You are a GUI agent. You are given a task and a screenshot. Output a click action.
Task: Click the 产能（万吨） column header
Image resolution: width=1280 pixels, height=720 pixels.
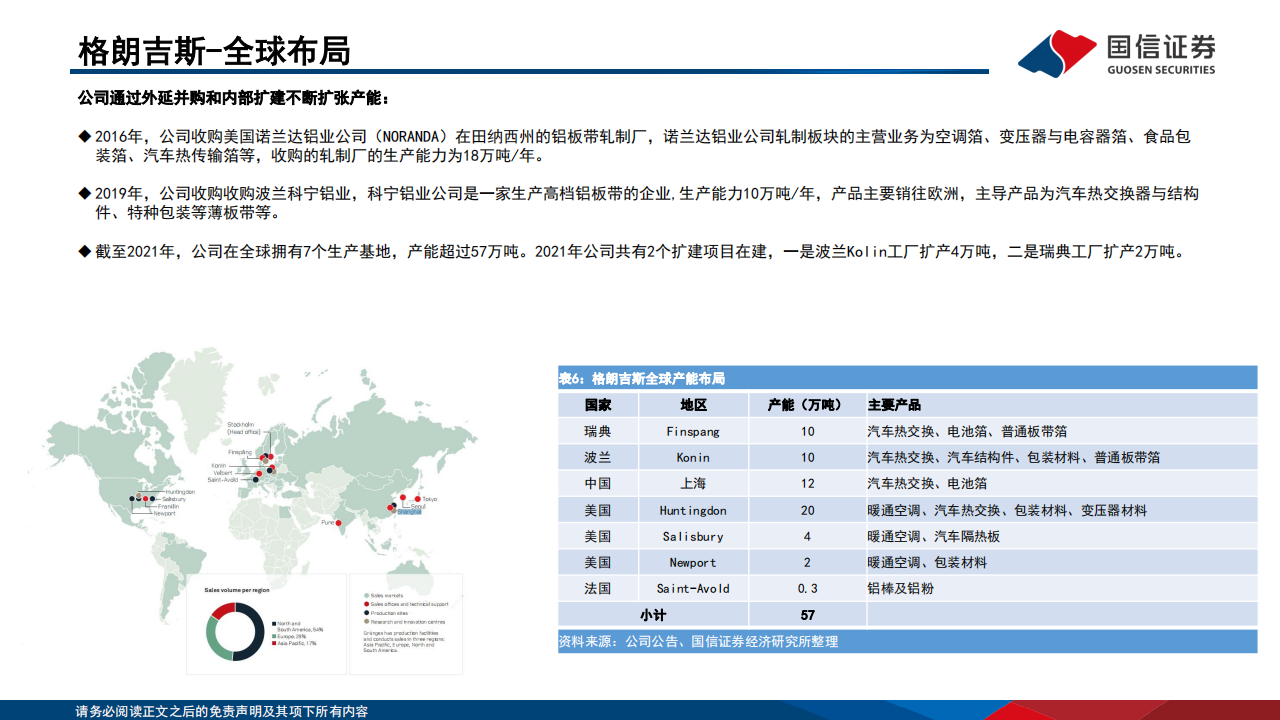click(x=808, y=405)
